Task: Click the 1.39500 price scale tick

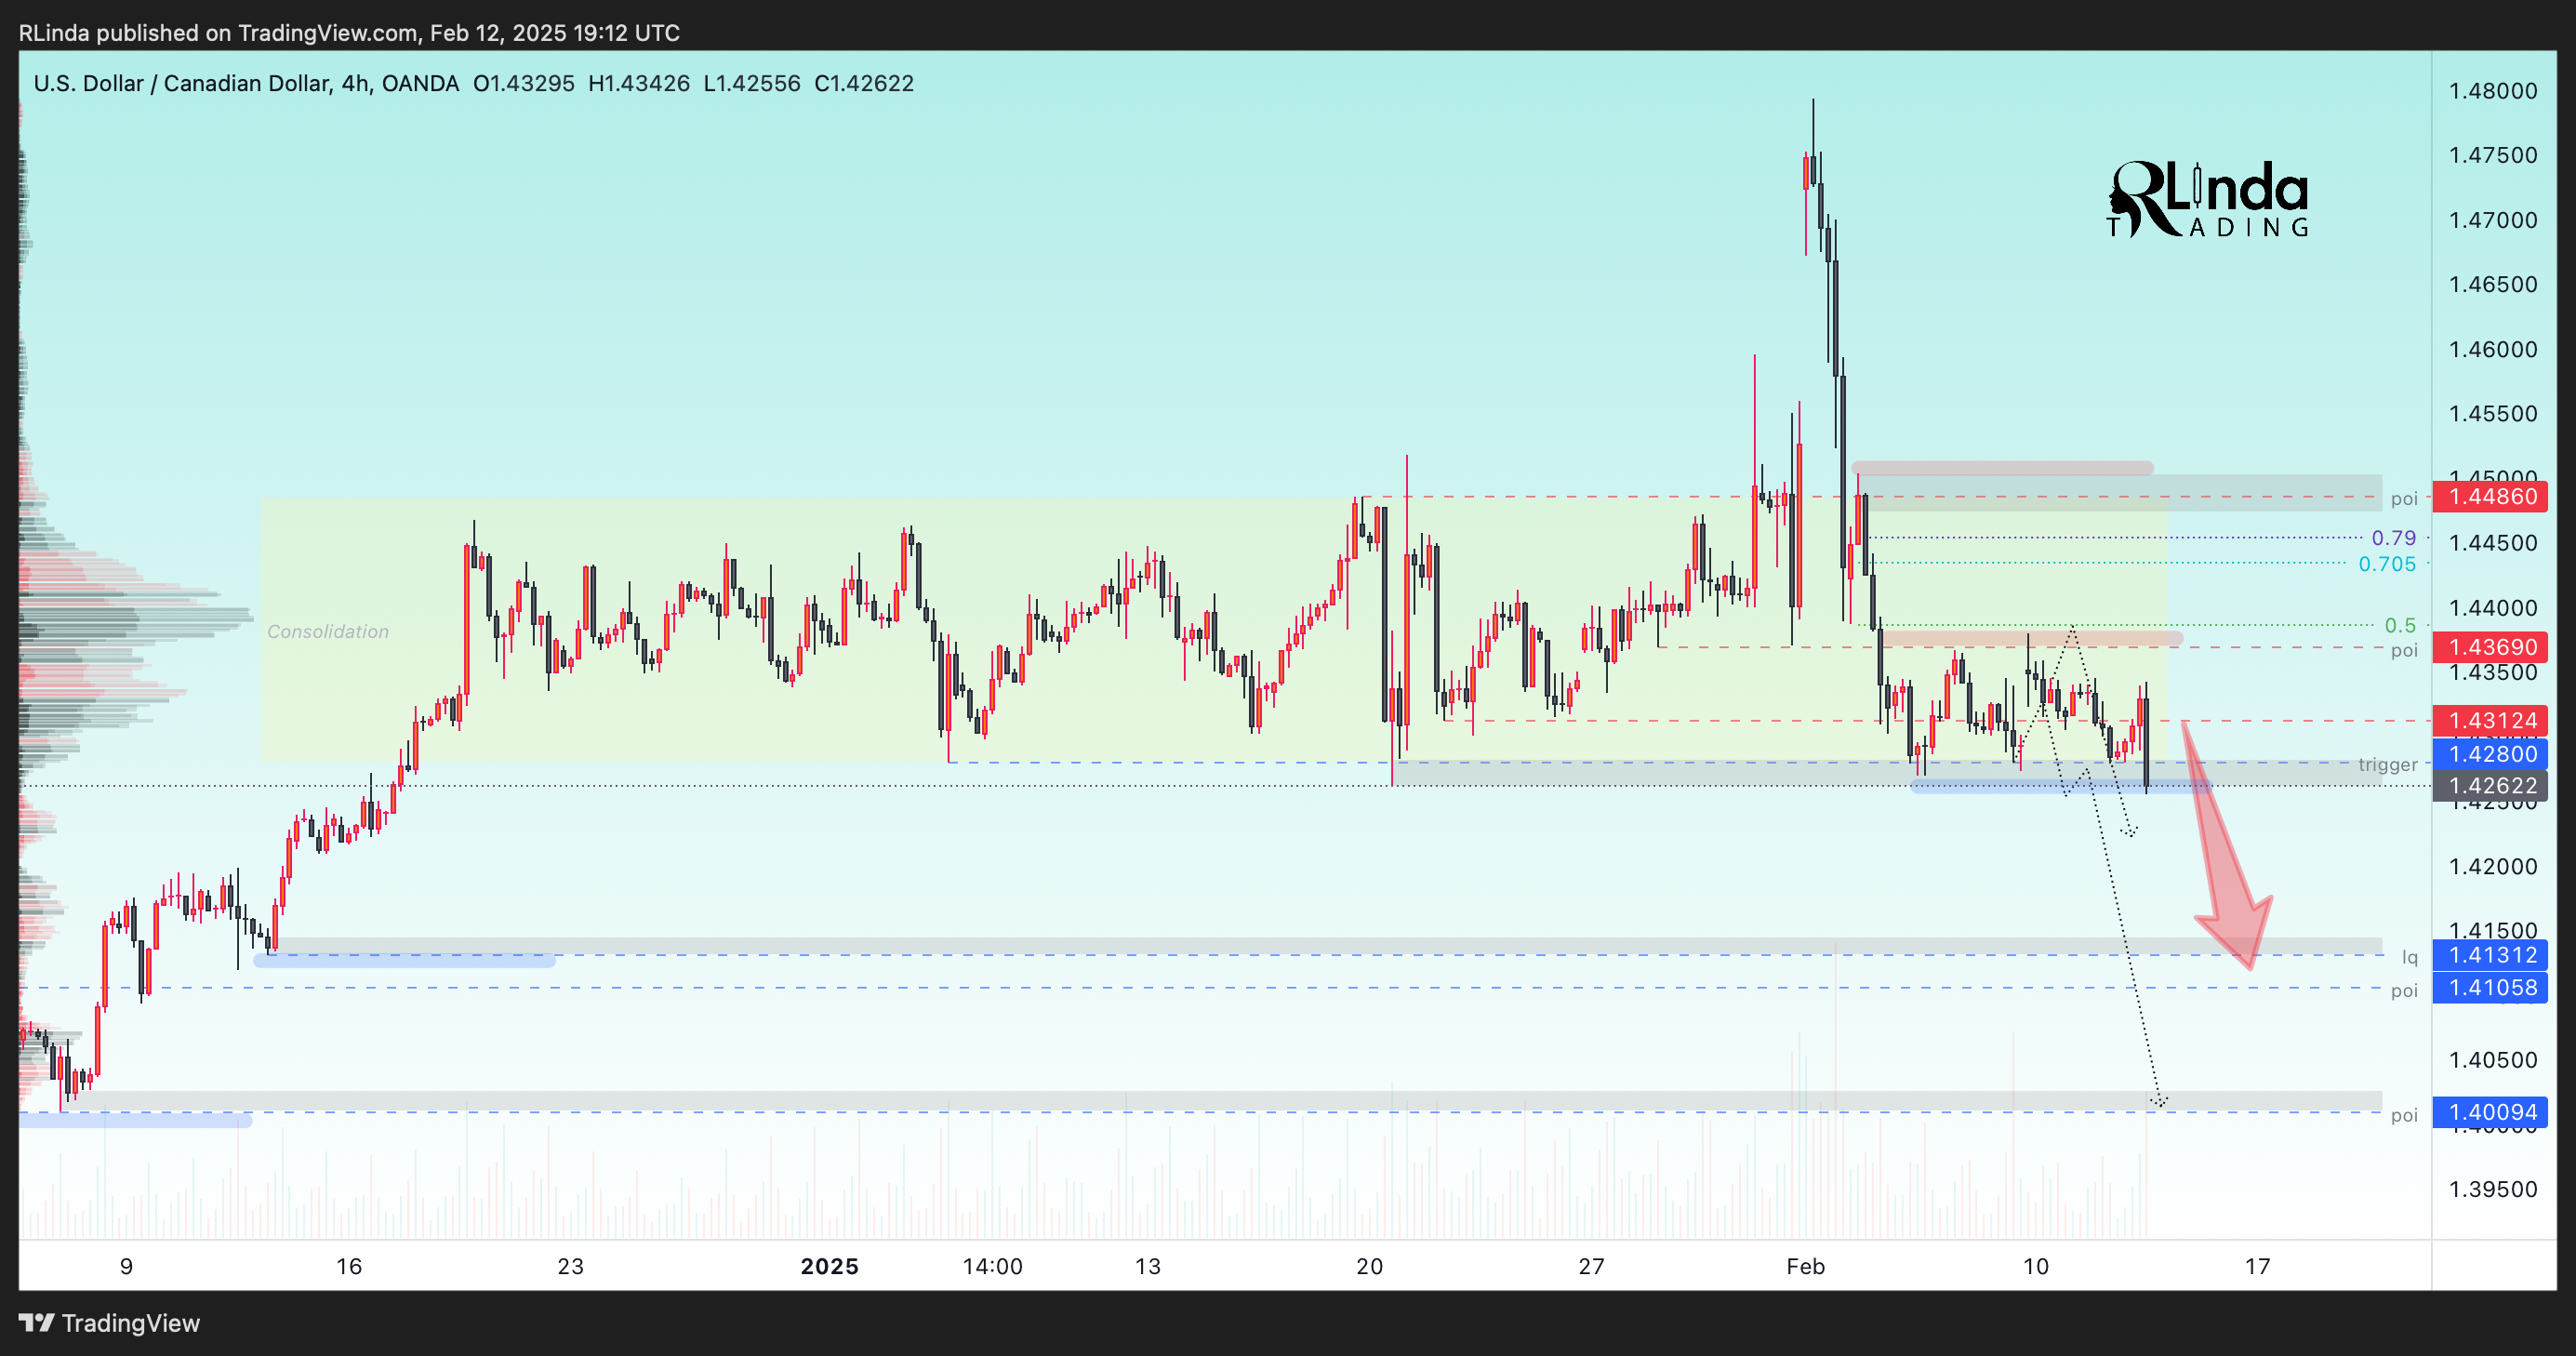Action: point(2492,1189)
